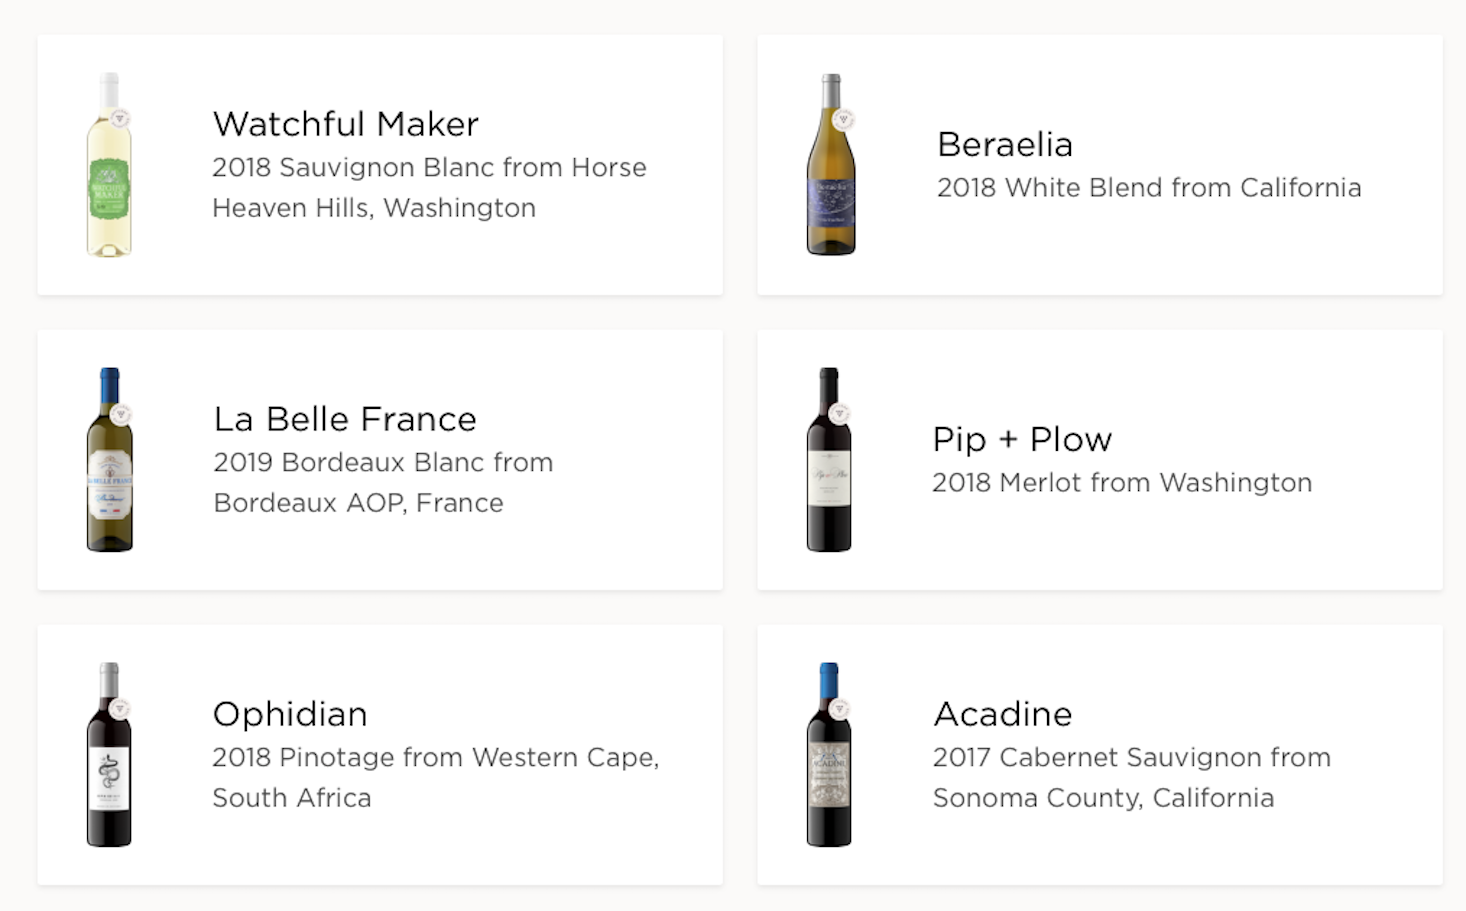Click the Pip + Plow bottle image
The height and width of the screenshot is (911, 1466).
coord(829,460)
